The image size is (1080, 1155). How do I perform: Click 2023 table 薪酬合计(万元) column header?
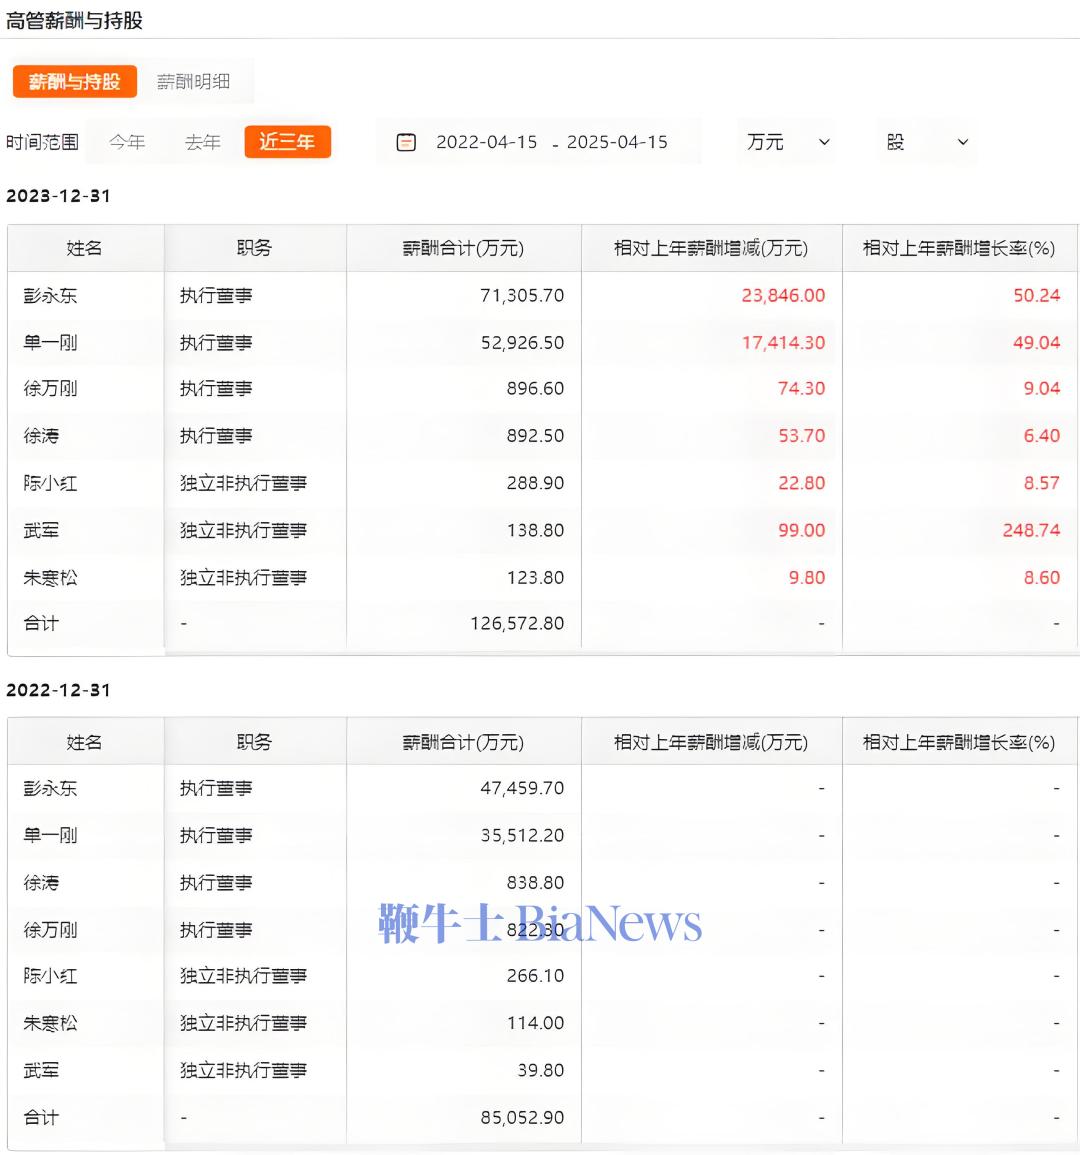coord(463,248)
